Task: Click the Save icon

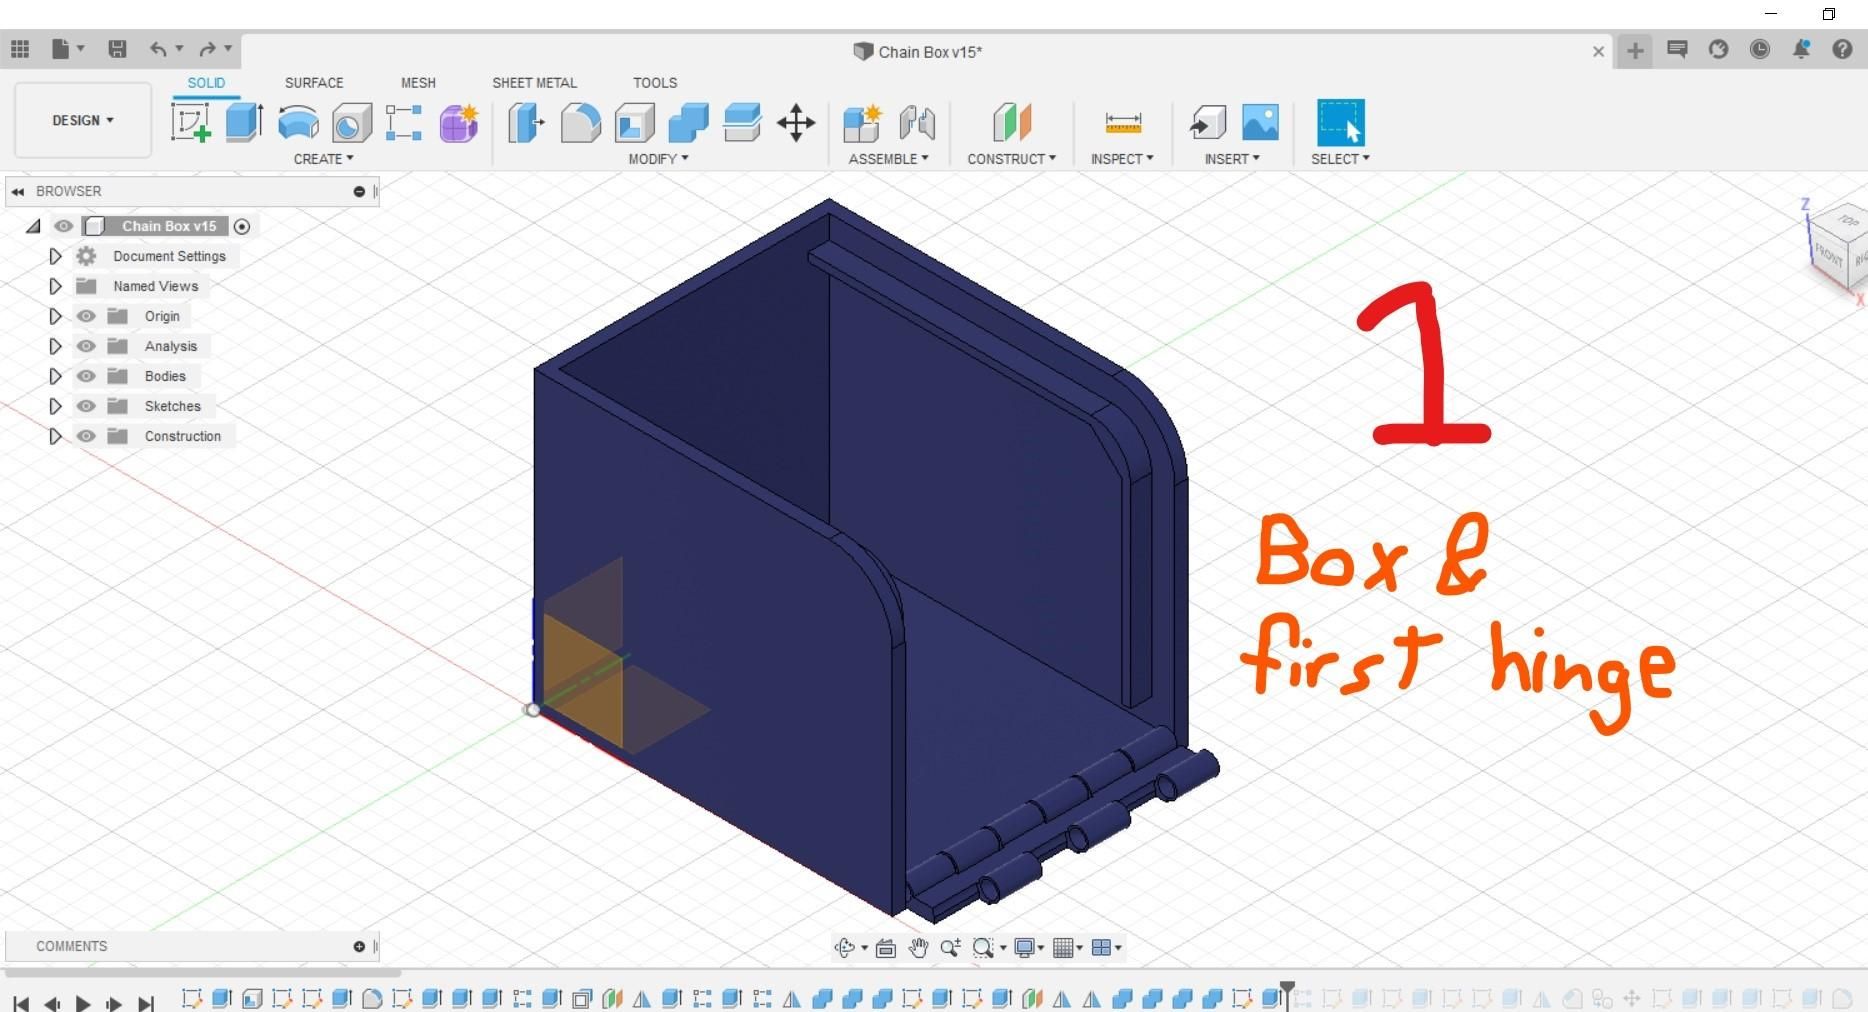Action: [x=118, y=48]
